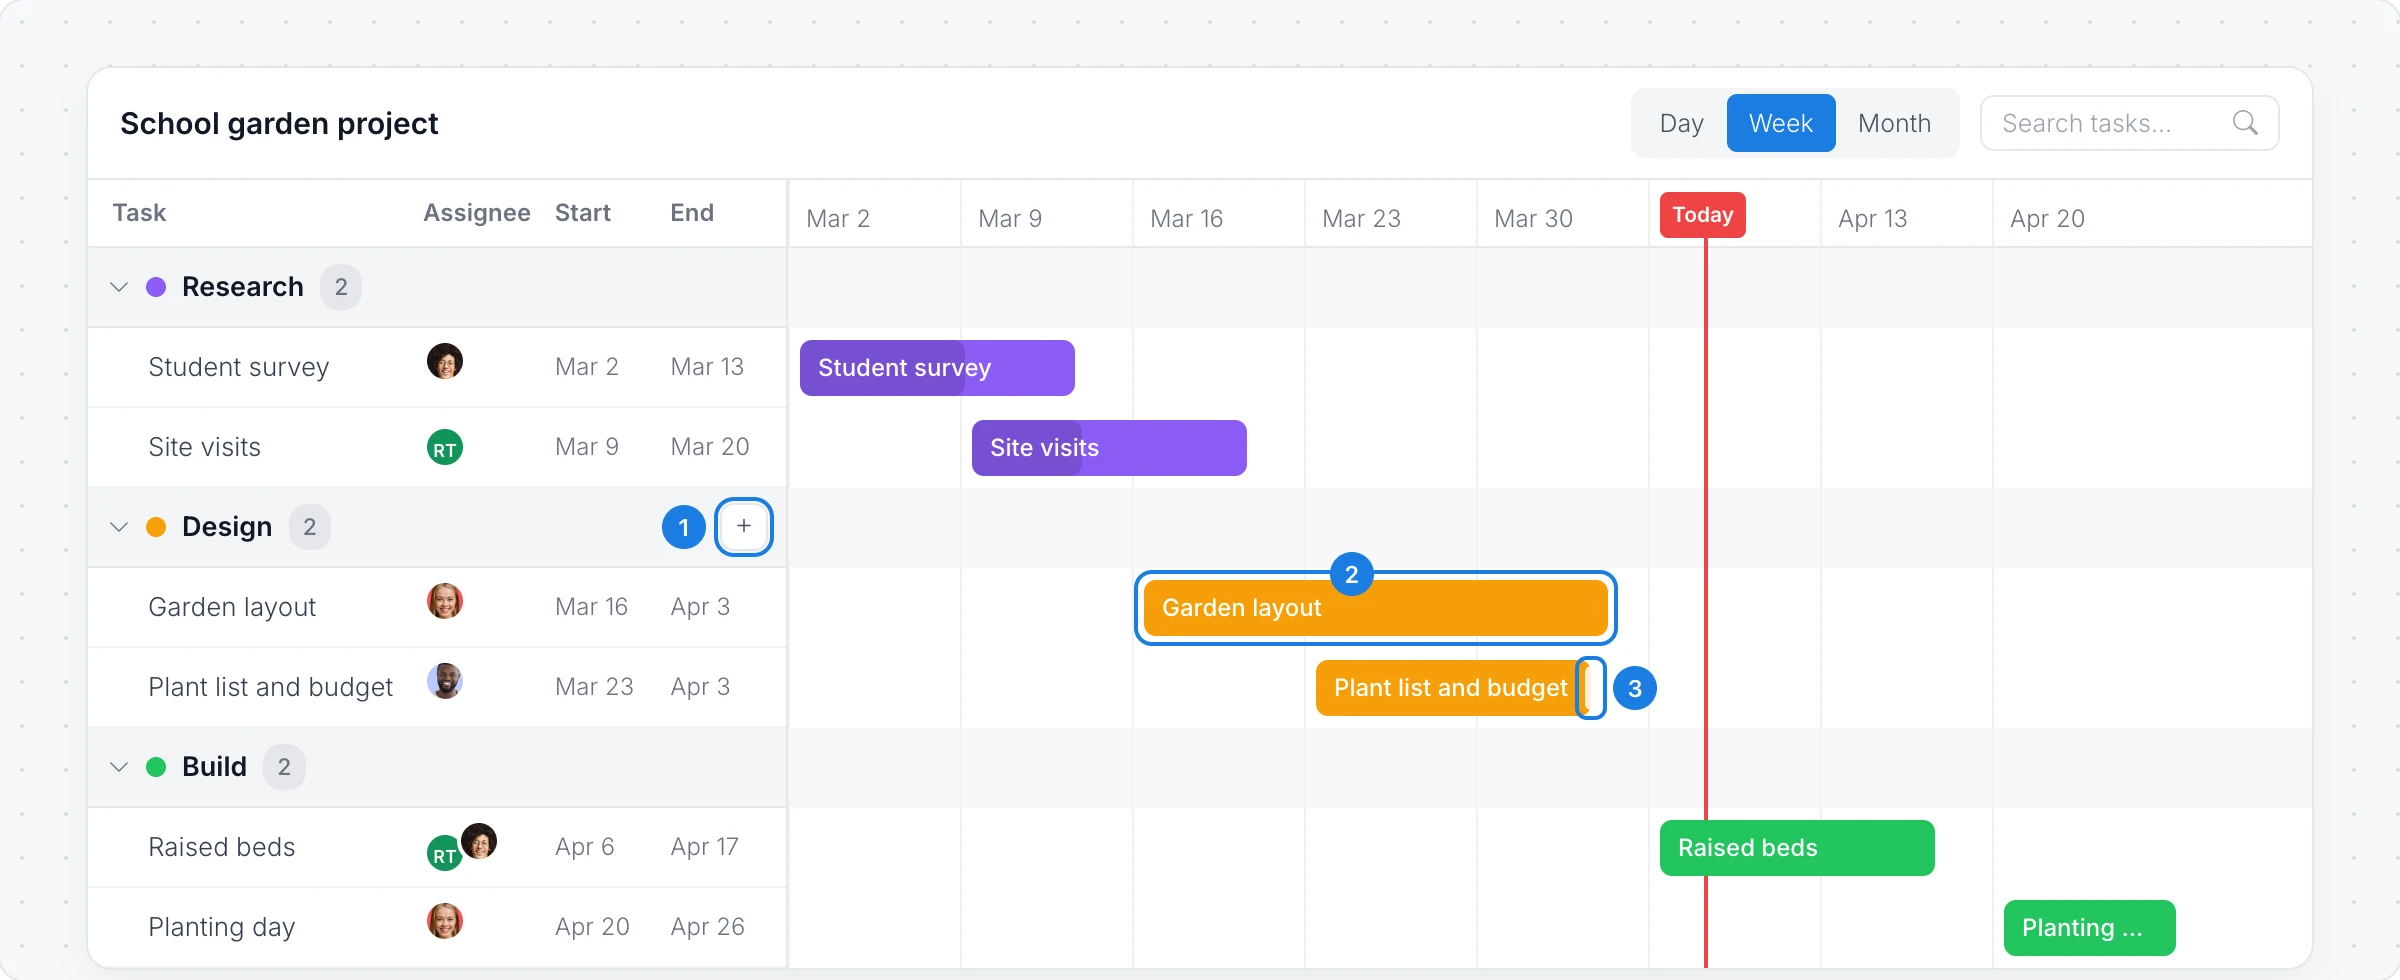The height and width of the screenshot is (980, 2400).
Task: Click Plant list and budget assignee avatar
Action: coord(445,681)
